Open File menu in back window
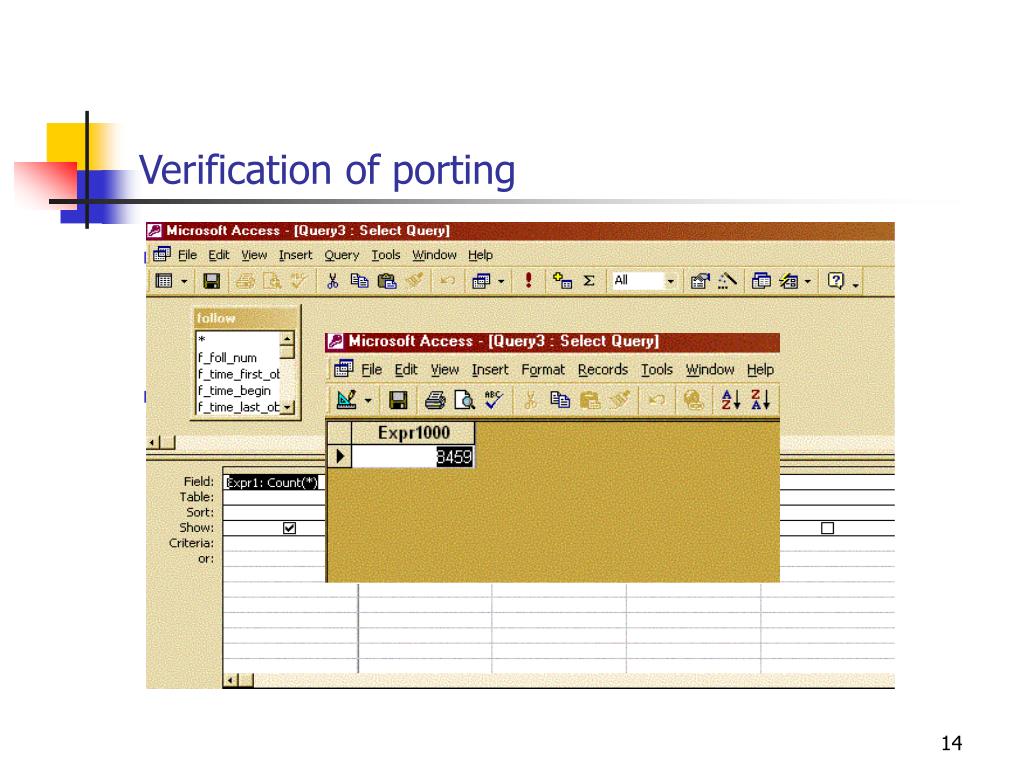The image size is (1024, 768). pyautogui.click(x=187, y=255)
